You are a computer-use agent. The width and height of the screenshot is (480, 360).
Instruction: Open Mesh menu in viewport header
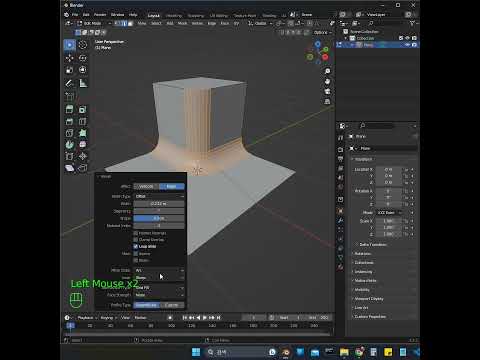(182, 23)
